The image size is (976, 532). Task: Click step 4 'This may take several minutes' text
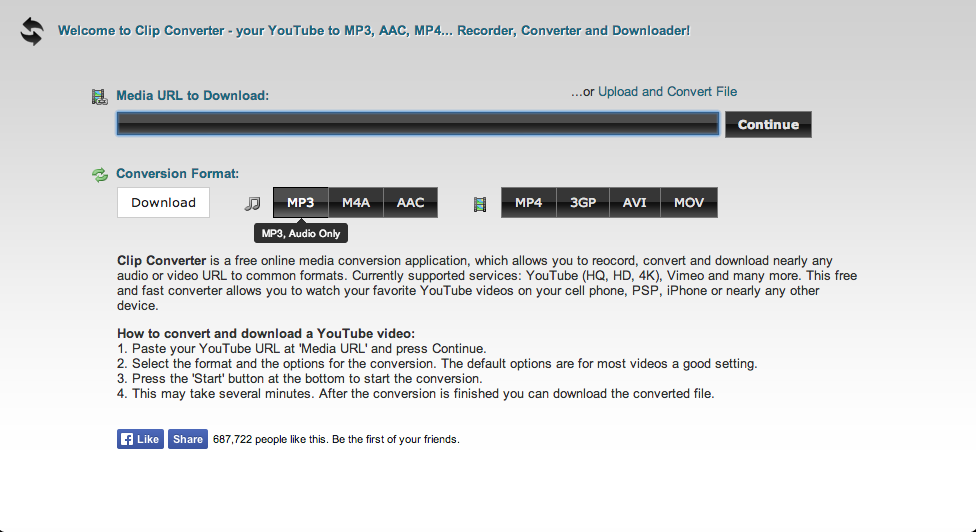tap(416, 393)
